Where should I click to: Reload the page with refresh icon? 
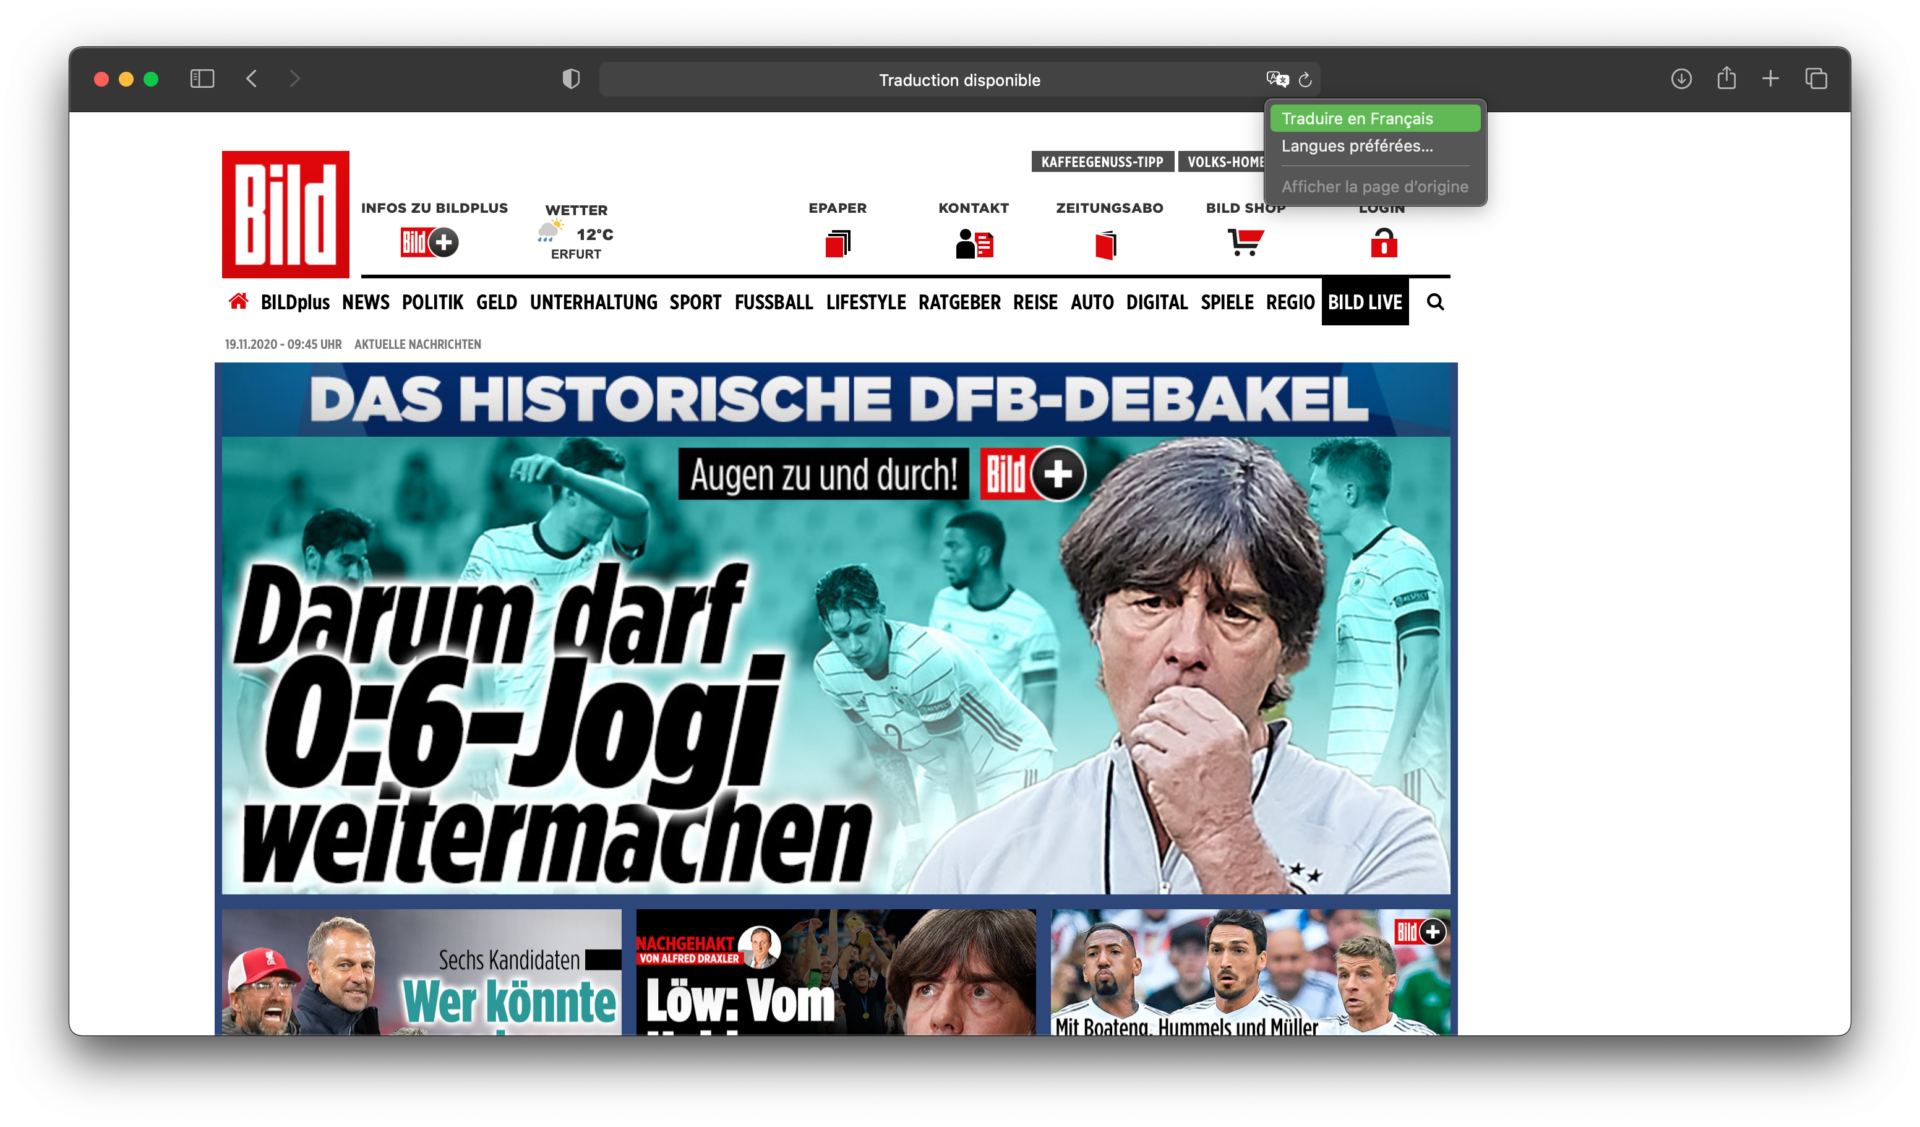[1305, 80]
